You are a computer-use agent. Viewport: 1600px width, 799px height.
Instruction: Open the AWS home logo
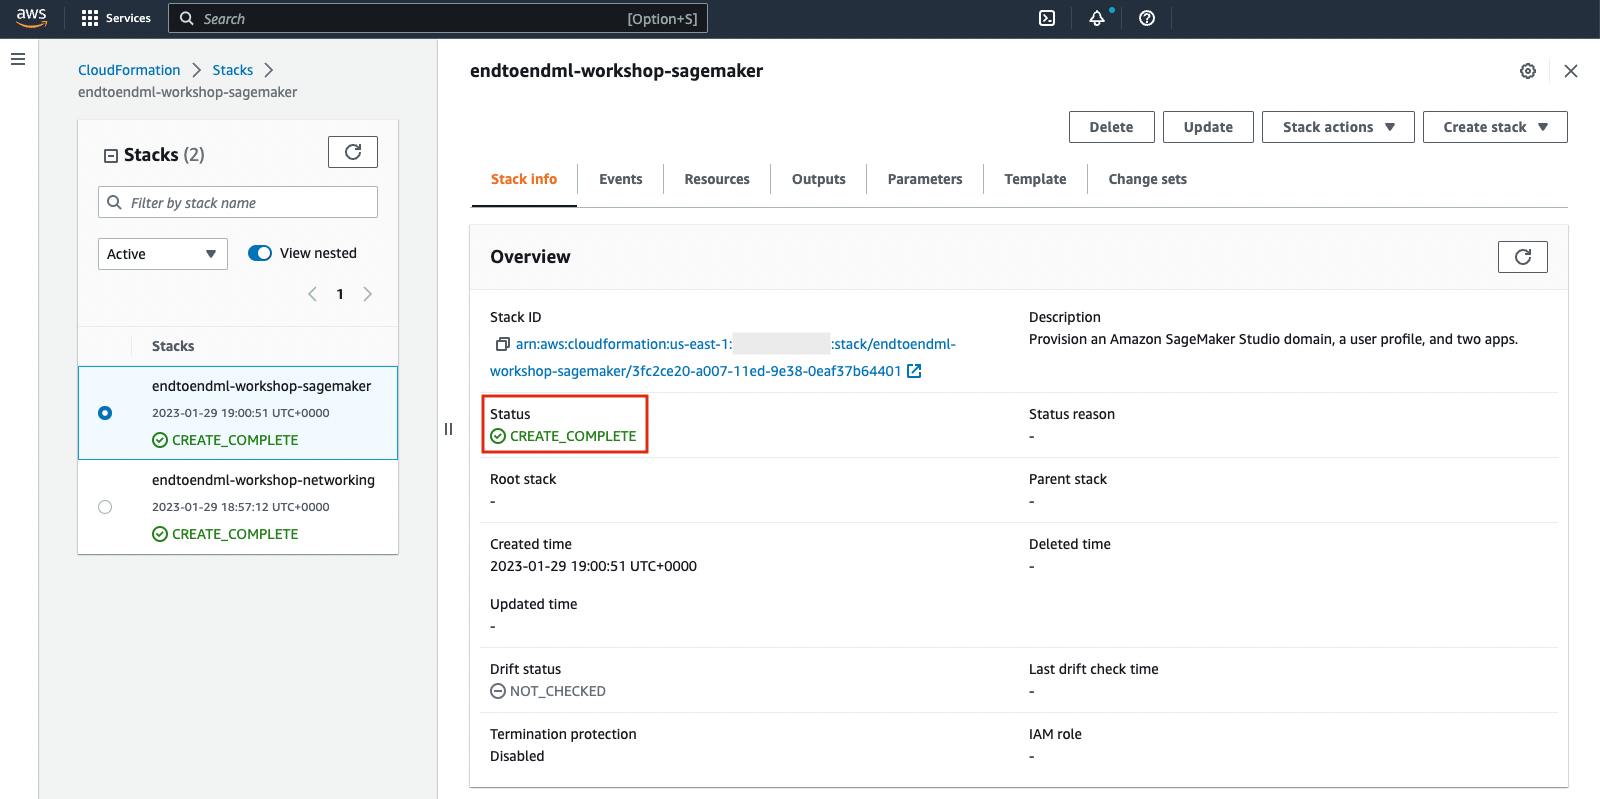coord(32,18)
